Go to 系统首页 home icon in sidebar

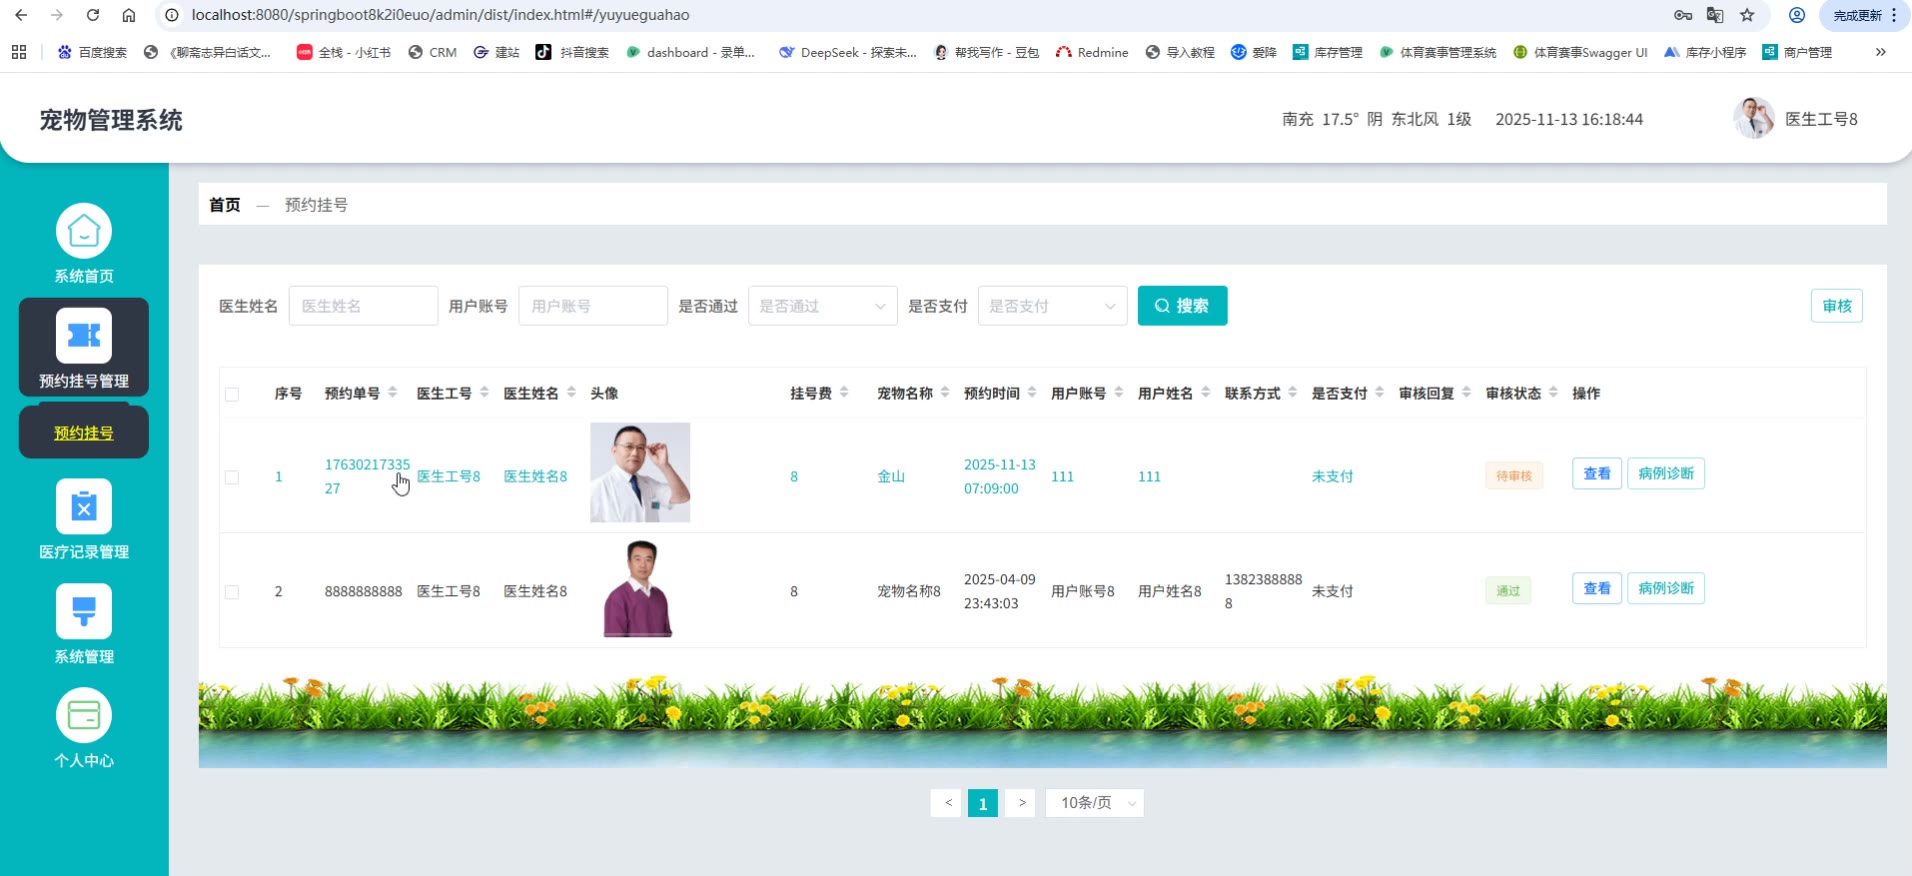click(x=84, y=232)
